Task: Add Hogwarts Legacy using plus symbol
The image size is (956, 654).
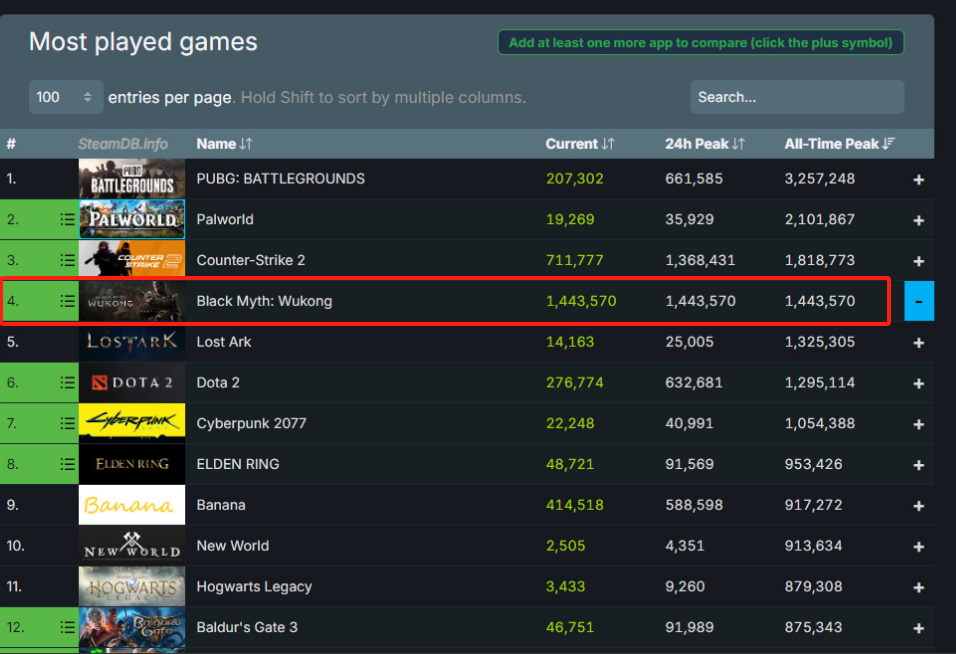Action: [x=918, y=588]
